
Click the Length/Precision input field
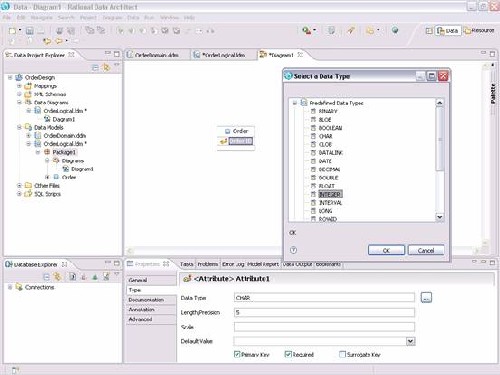tap(324, 312)
